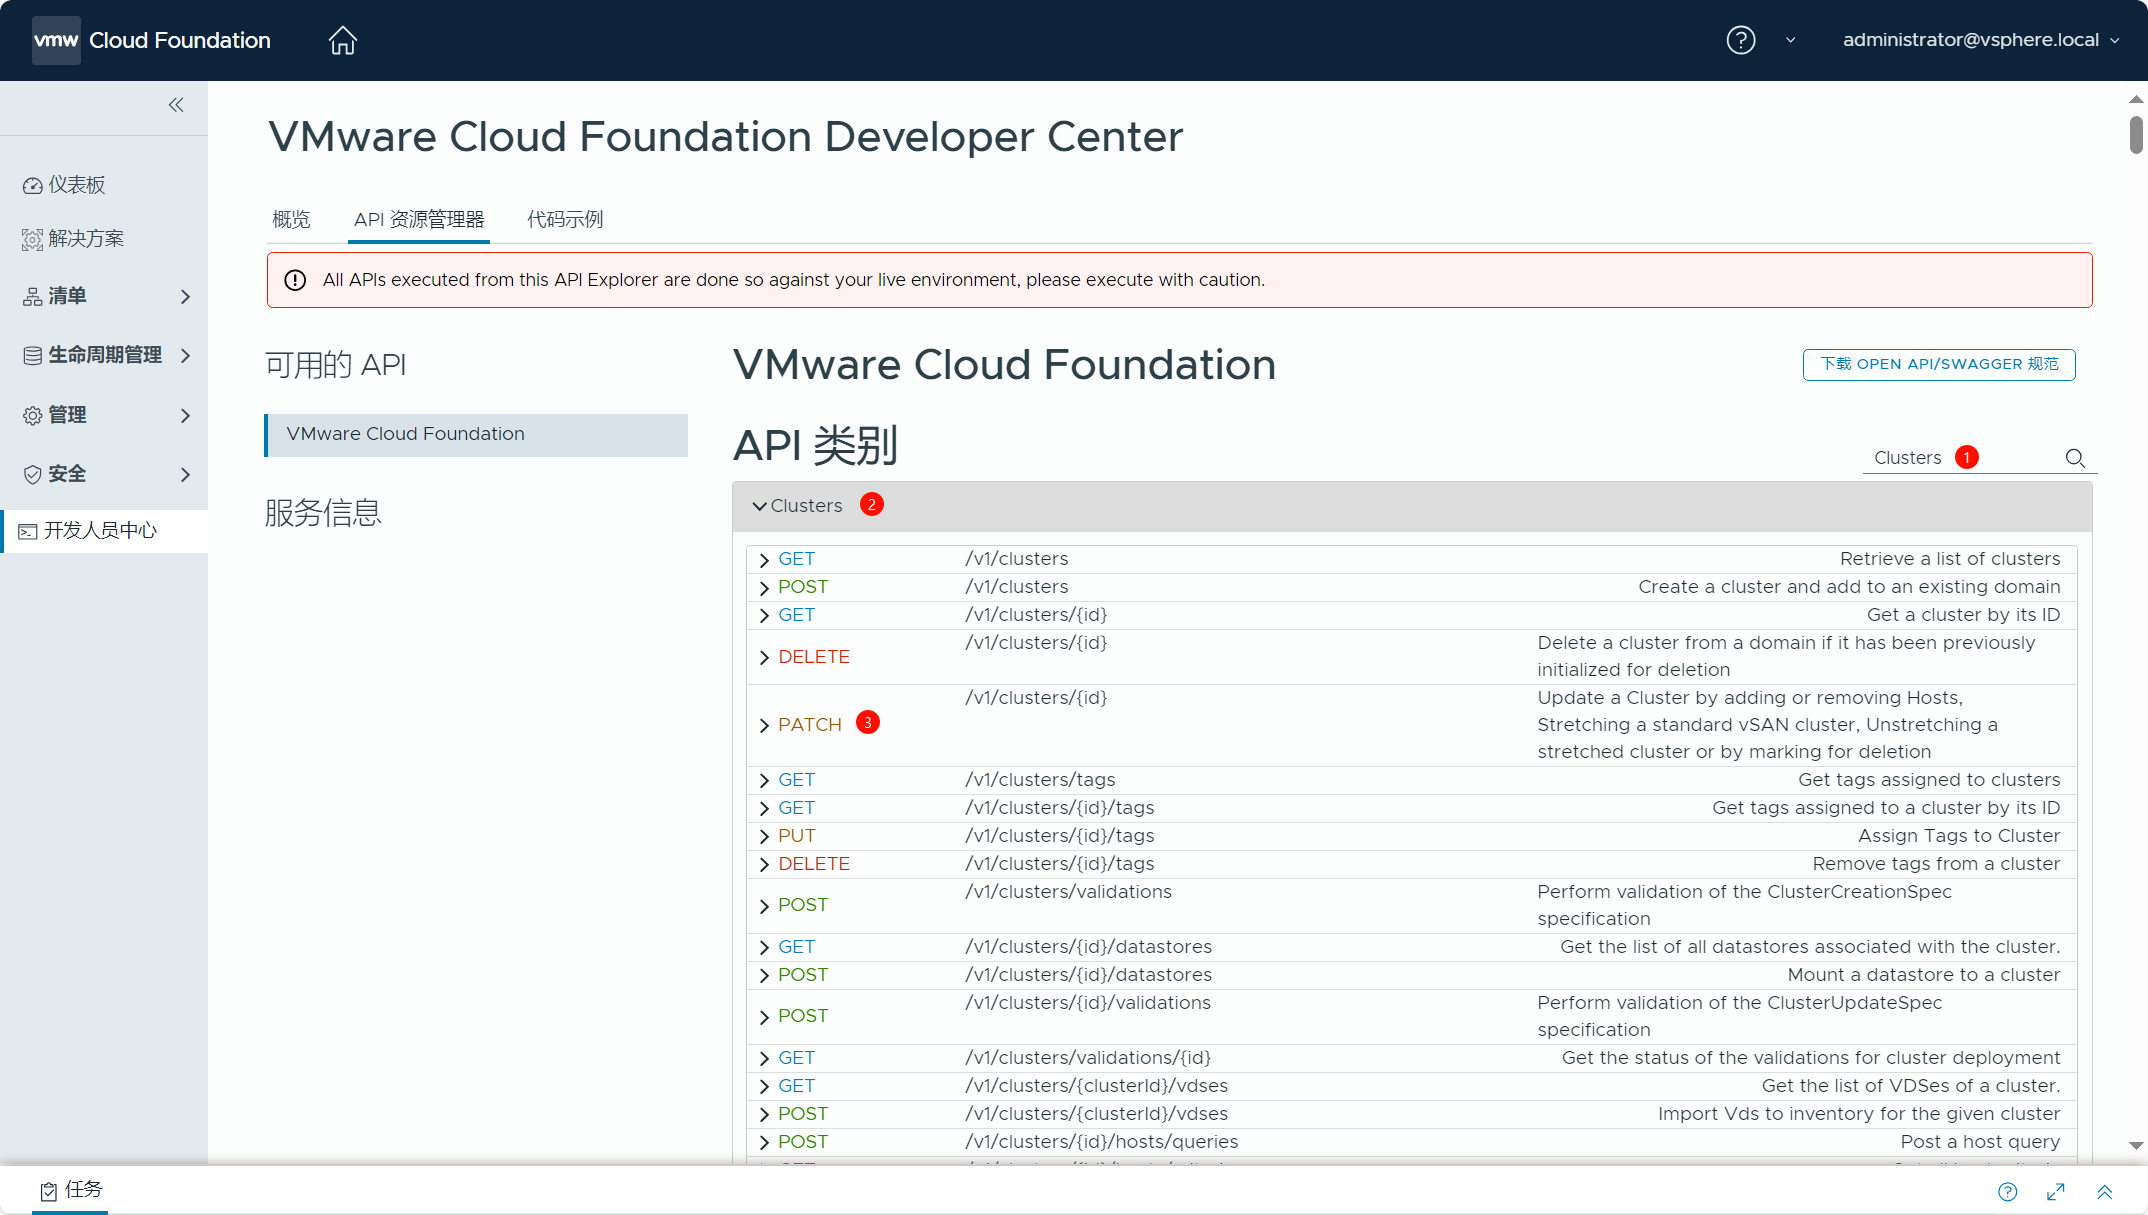Expand the 生命周期管理 sidebar menu
The width and height of the screenshot is (2148, 1215).
(x=105, y=355)
